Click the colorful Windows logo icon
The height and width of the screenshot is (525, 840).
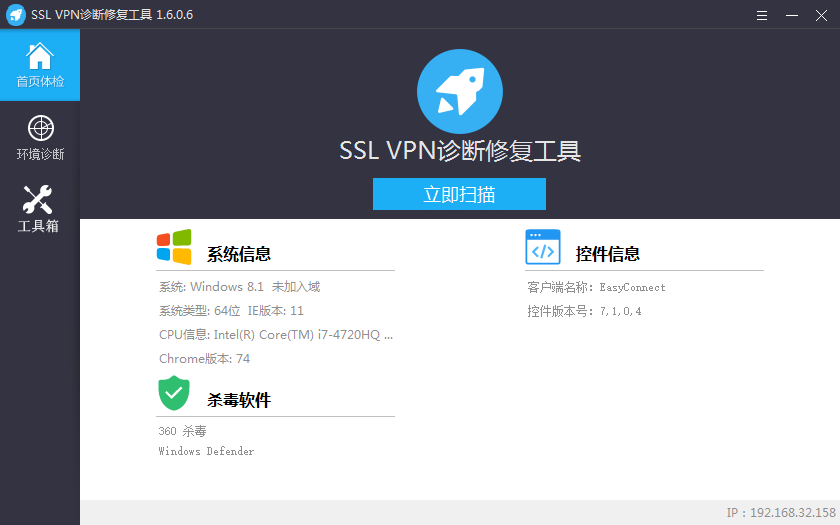click(174, 248)
